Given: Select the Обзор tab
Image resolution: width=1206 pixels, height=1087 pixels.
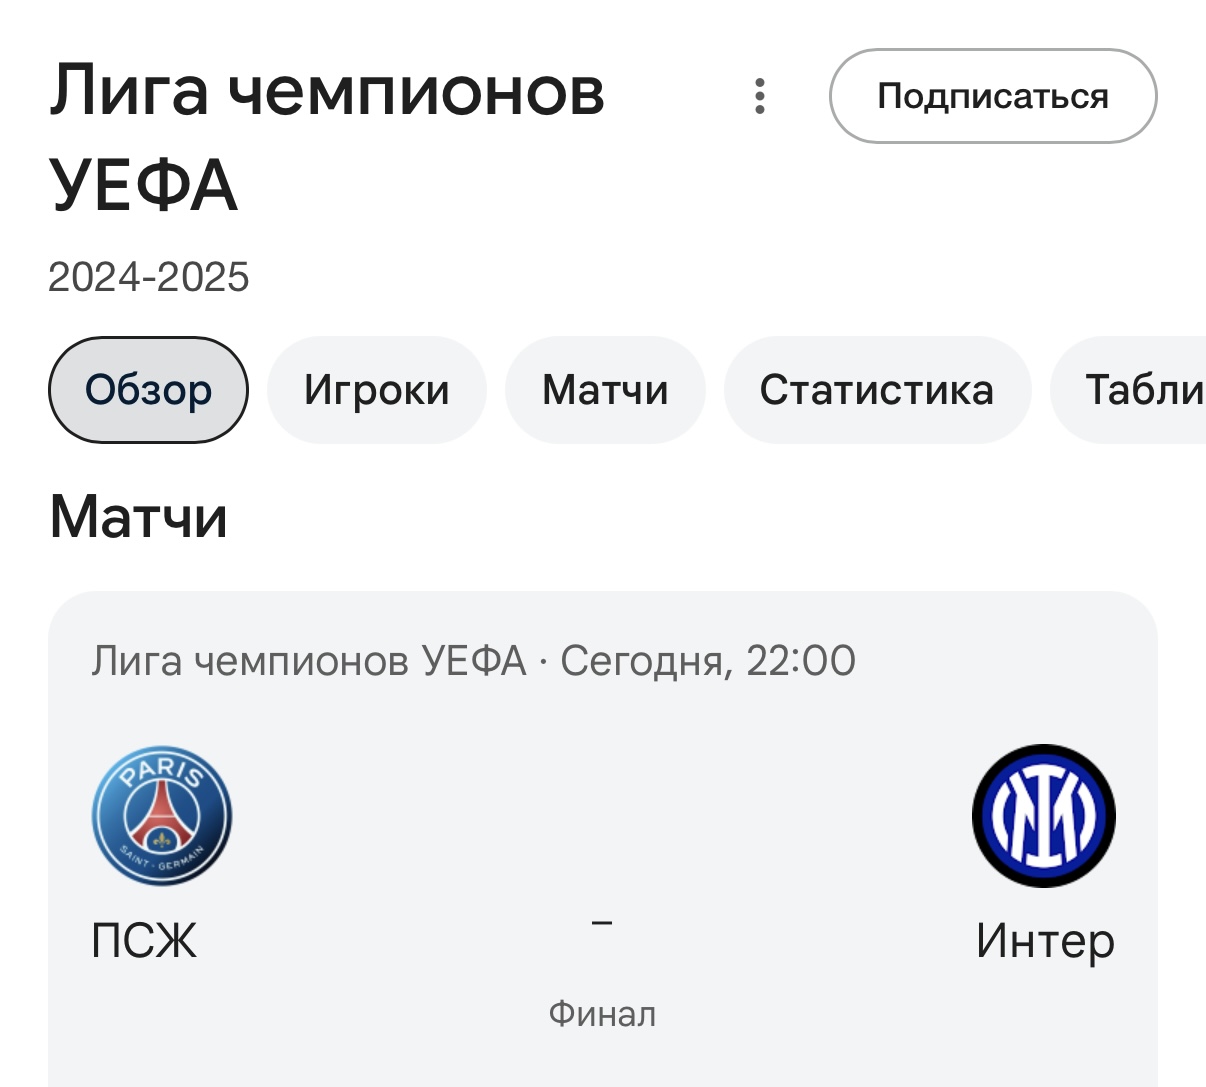Looking at the screenshot, I should coord(148,390).
